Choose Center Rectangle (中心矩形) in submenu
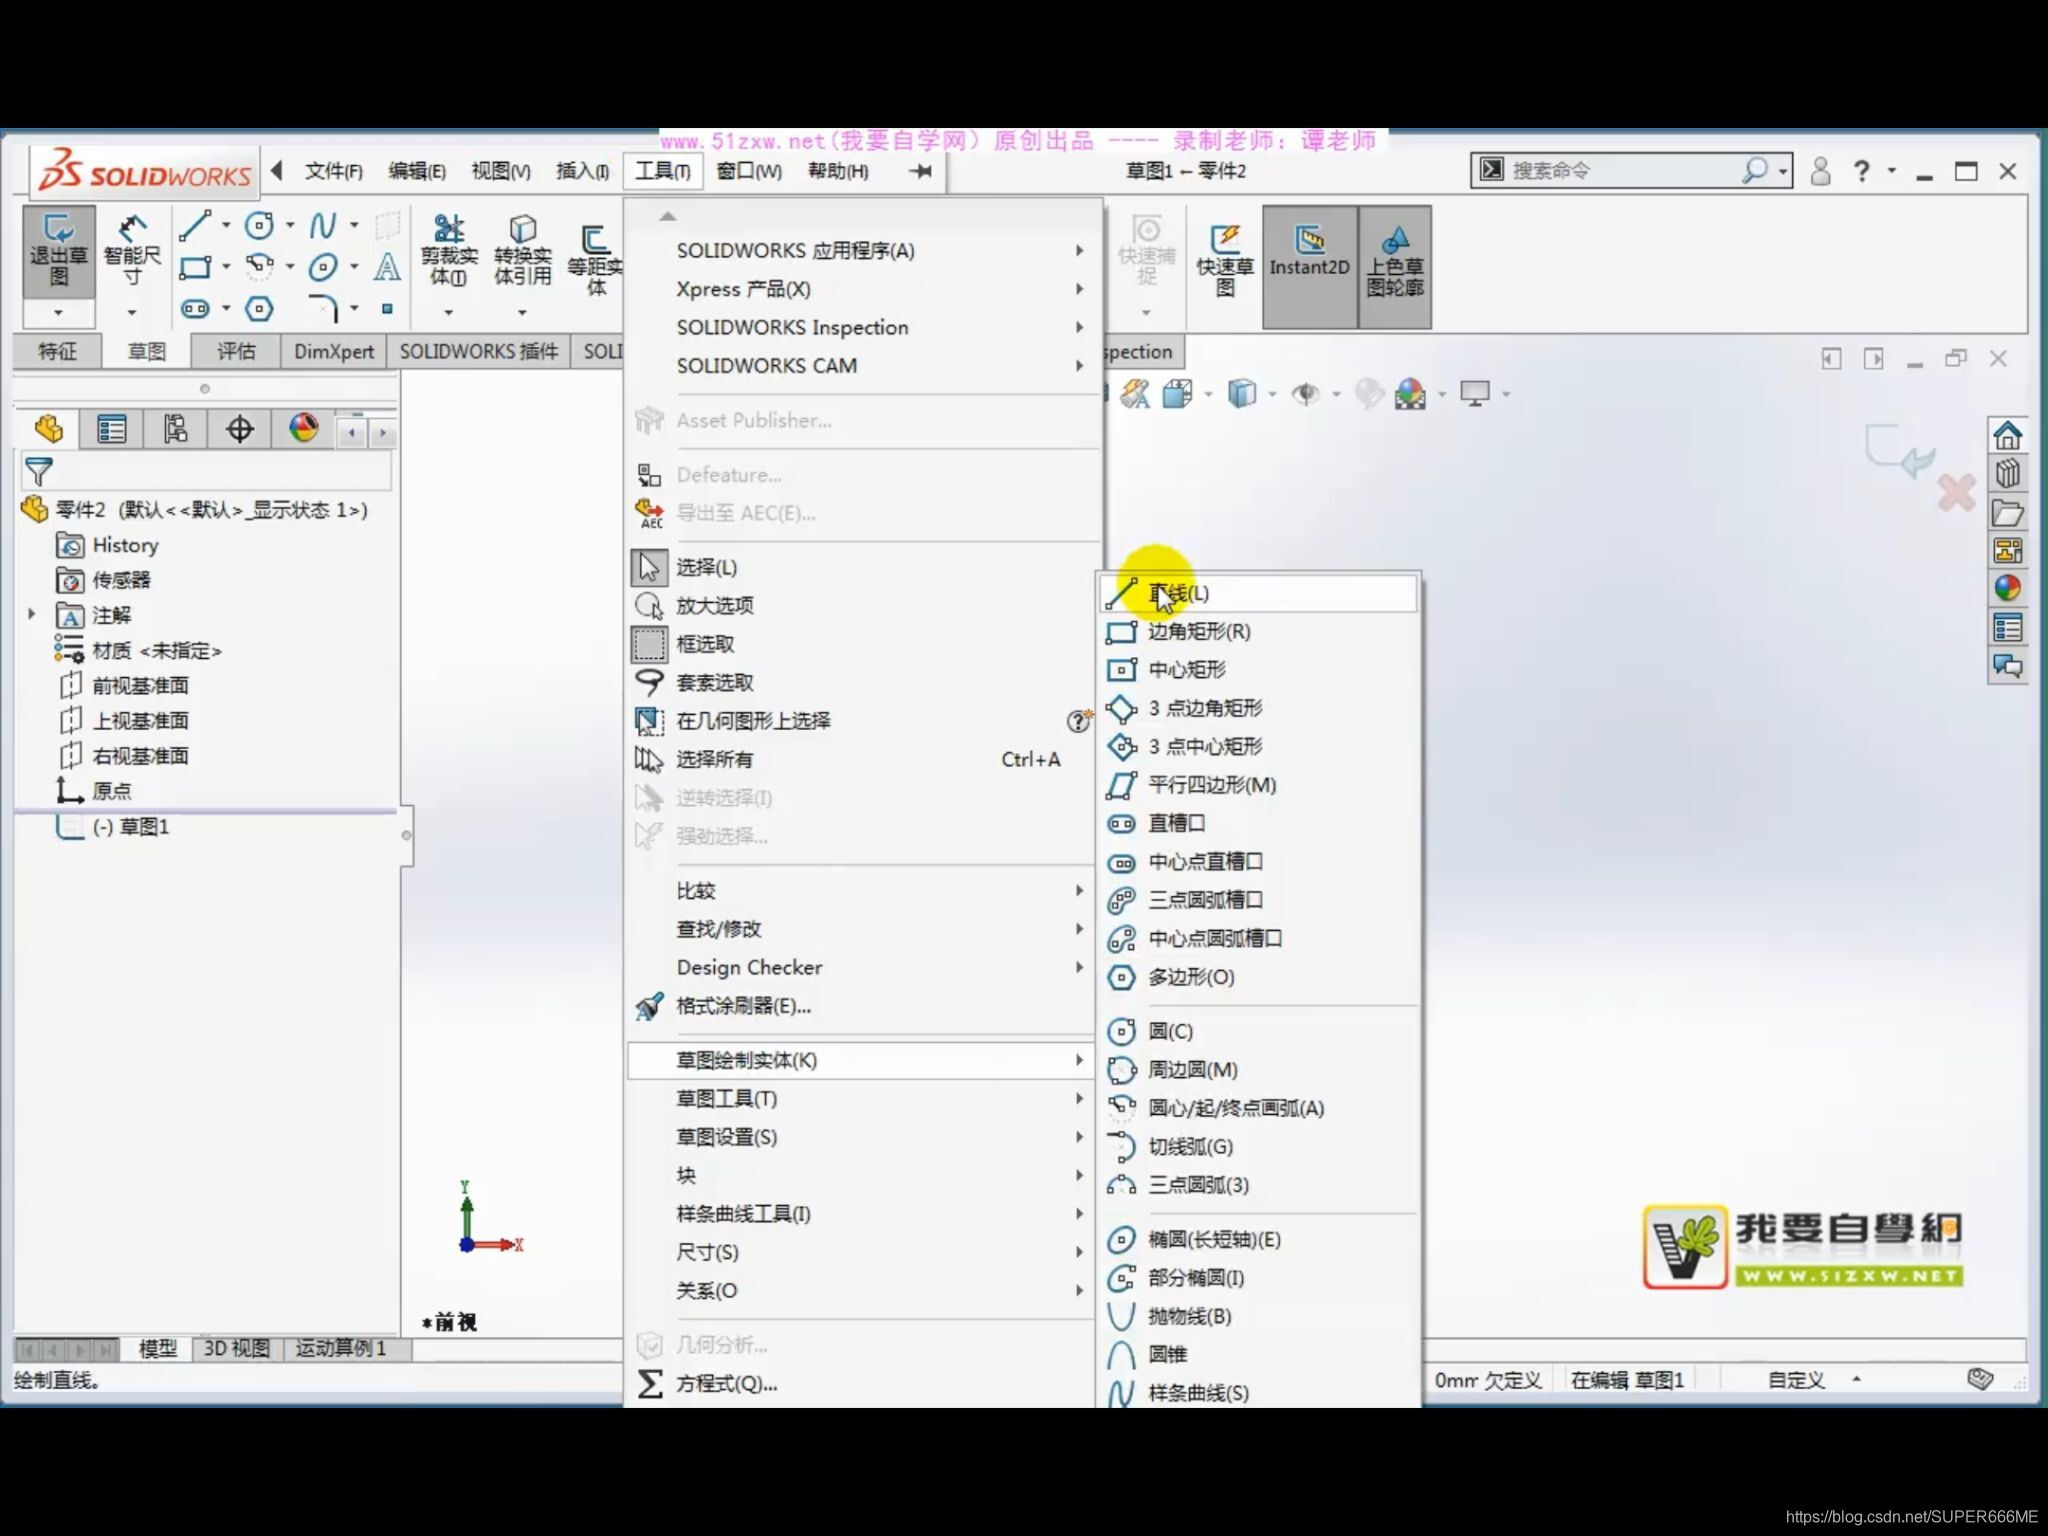This screenshot has height=1536, width=2048. (1186, 670)
